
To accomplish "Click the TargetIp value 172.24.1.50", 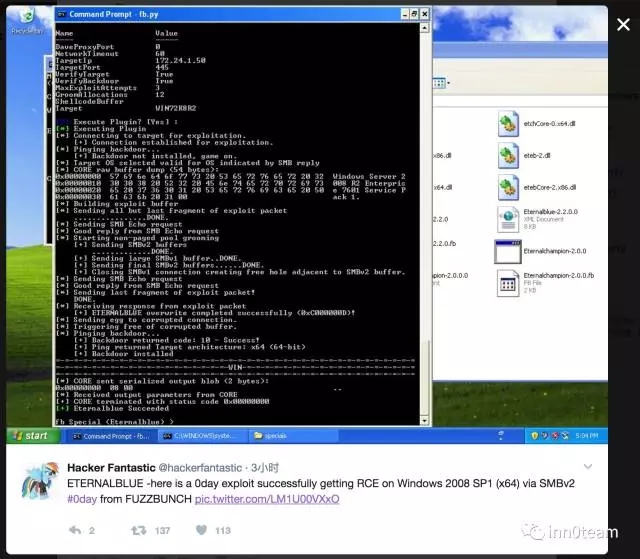I will 180,60.
